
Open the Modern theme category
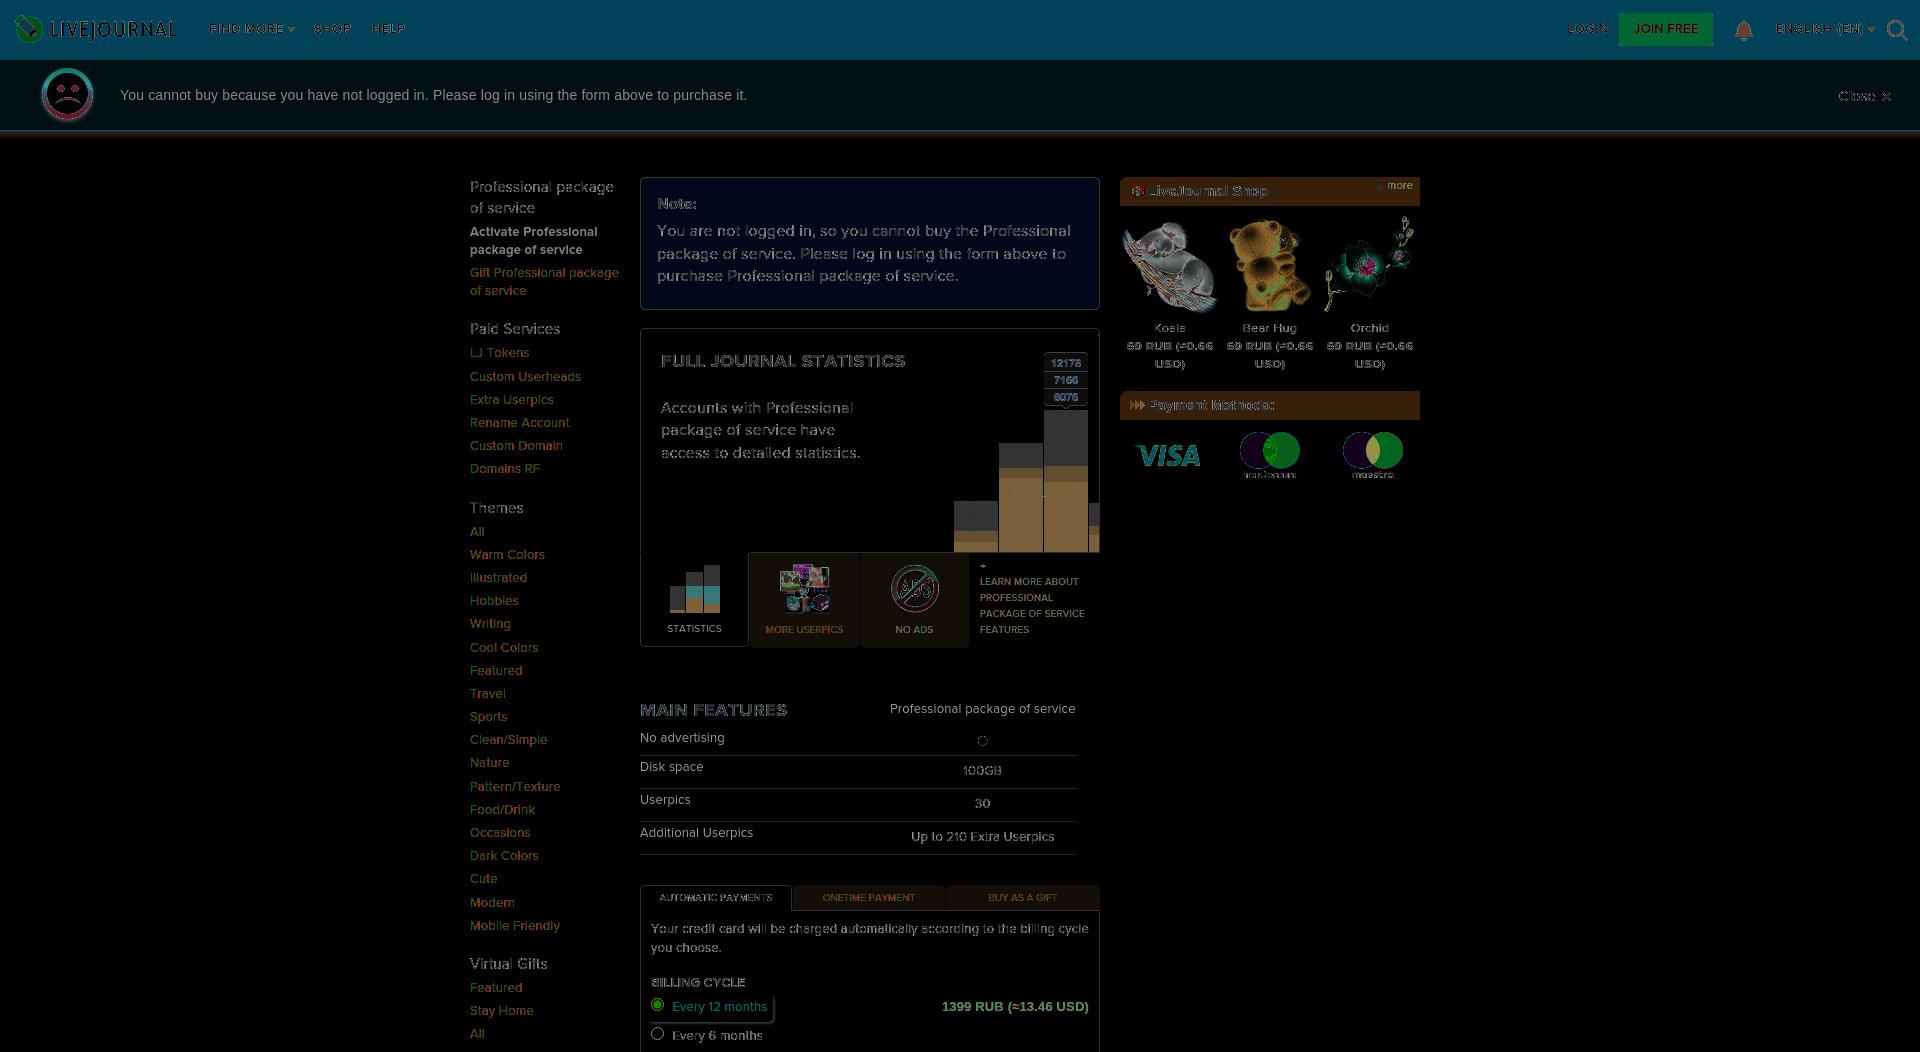point(492,903)
